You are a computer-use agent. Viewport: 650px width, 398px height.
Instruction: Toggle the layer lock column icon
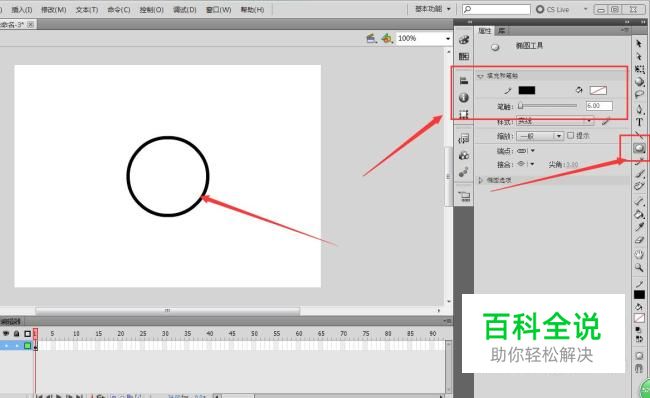16,333
